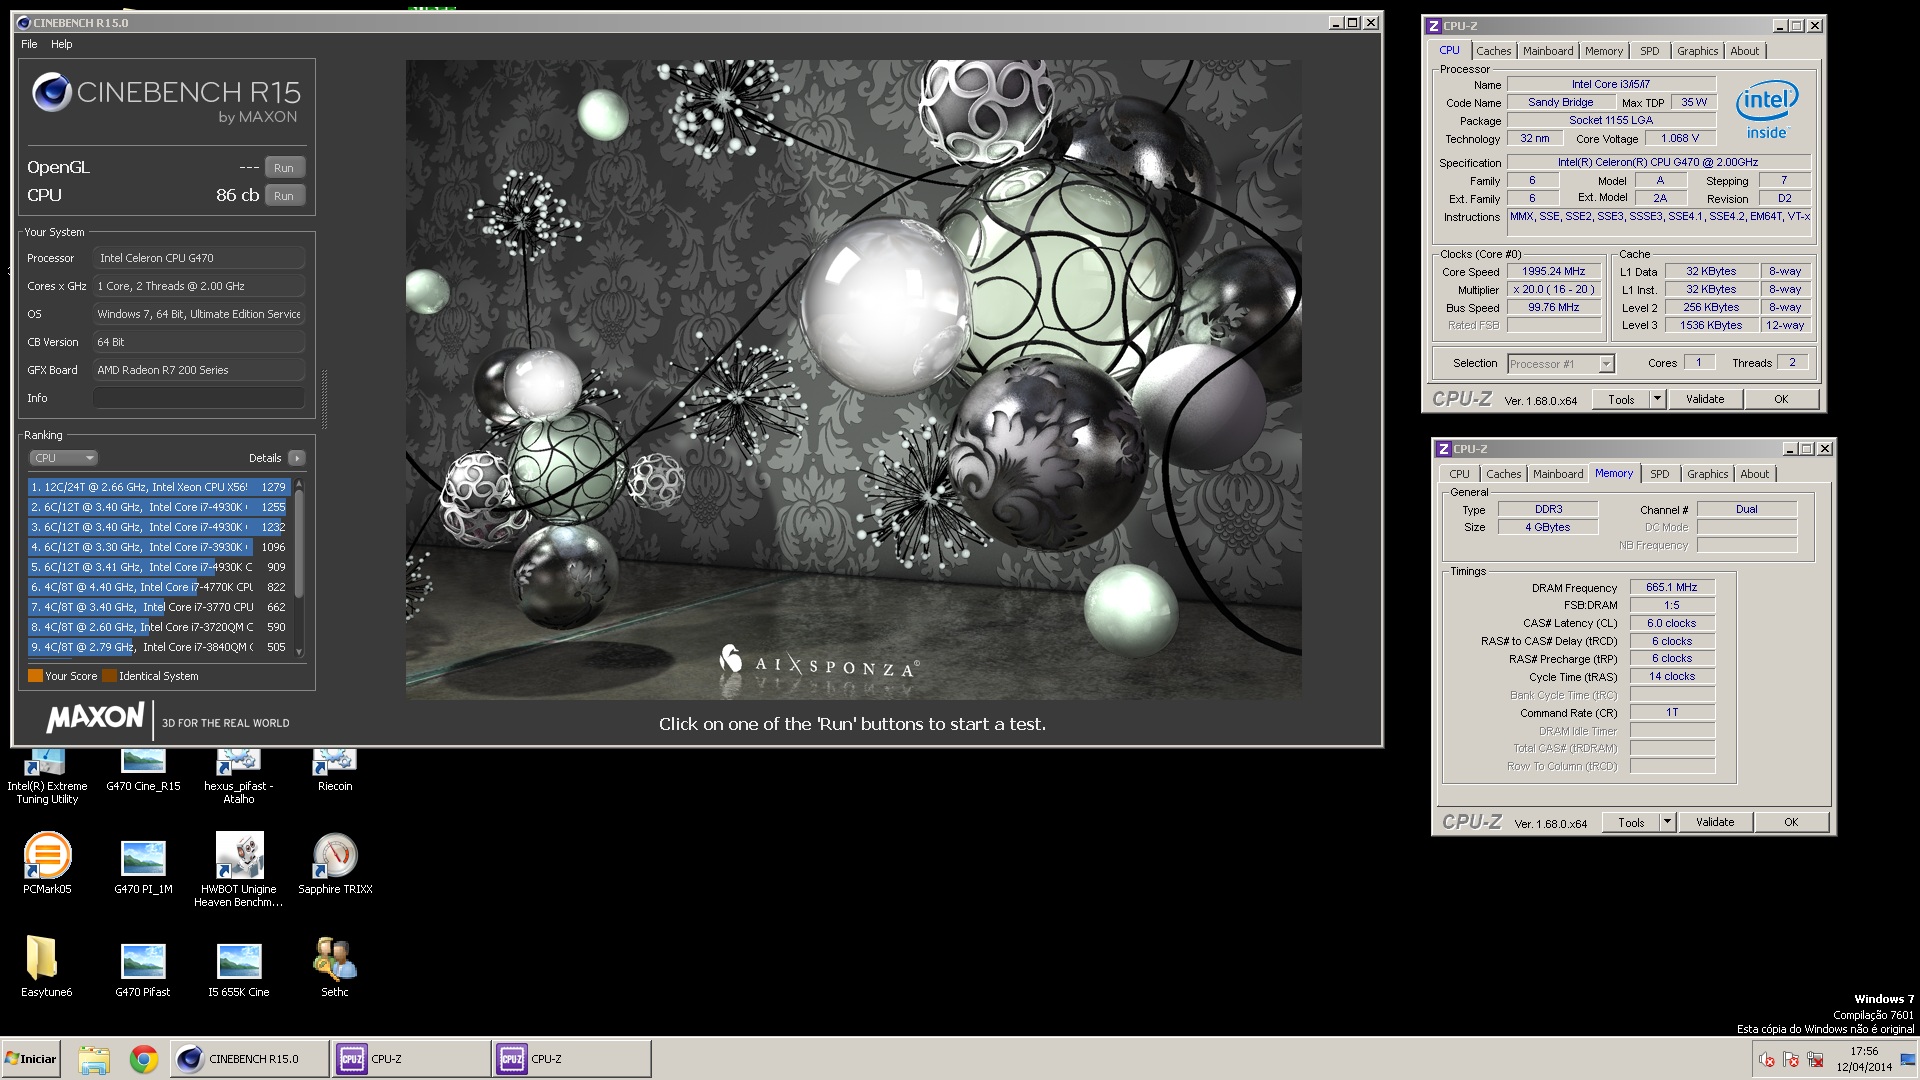The height and width of the screenshot is (1080, 1920).
Task: Open Graphics tab in top CPU-Z window
Action: tap(1697, 51)
